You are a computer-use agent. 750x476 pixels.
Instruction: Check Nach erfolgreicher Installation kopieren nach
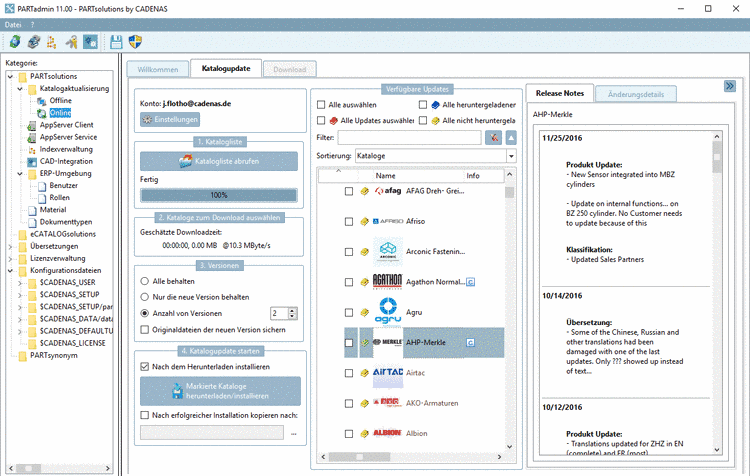[144, 415]
